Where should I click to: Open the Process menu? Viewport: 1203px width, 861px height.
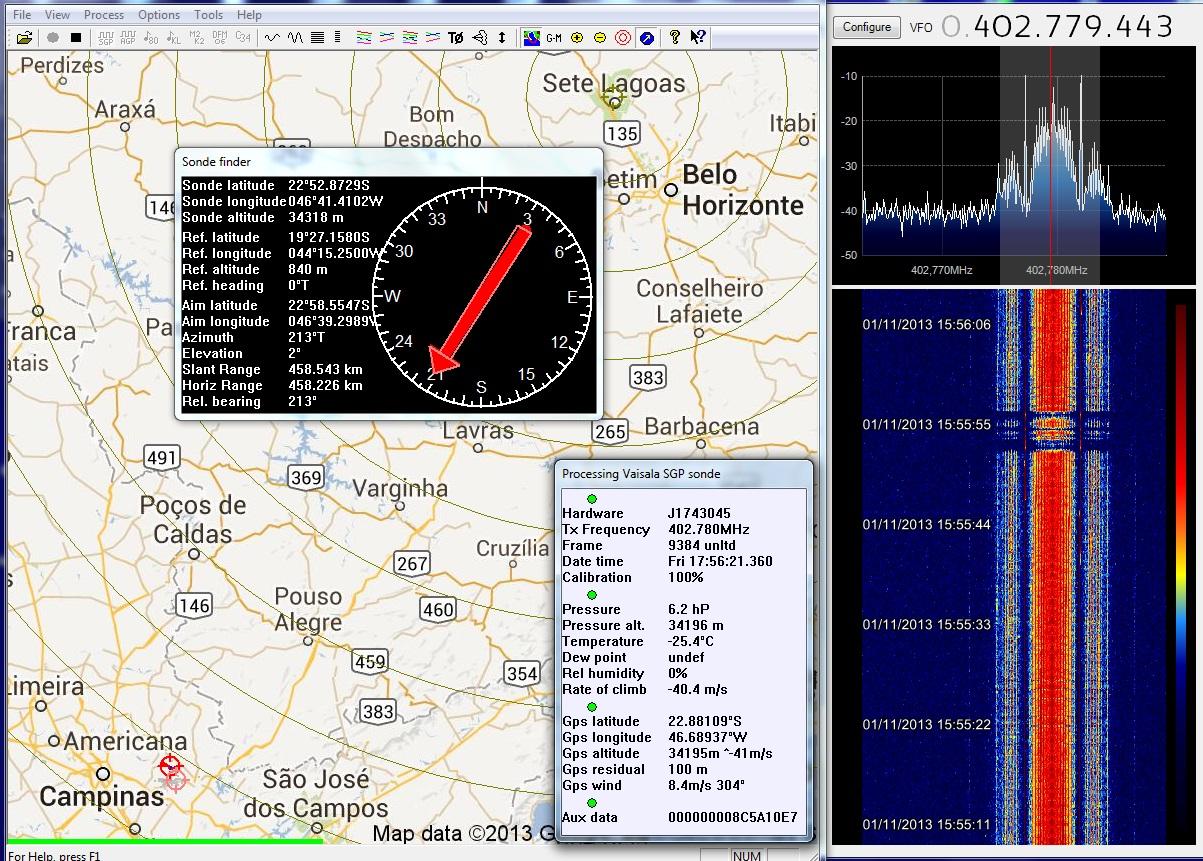tap(104, 15)
